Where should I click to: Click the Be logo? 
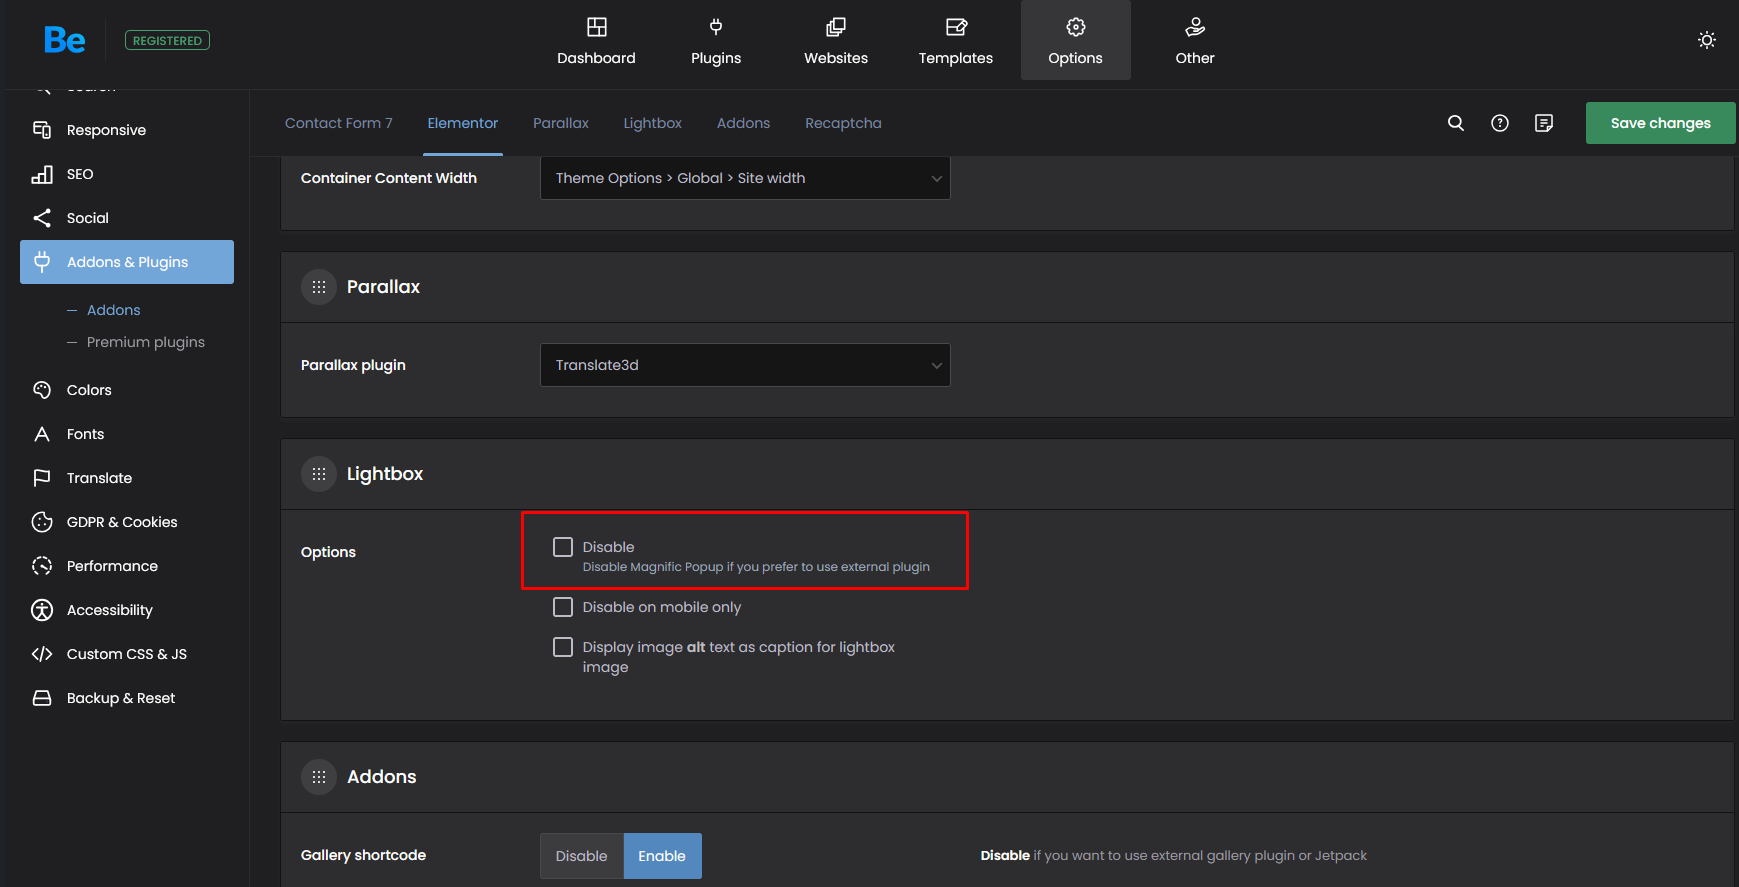(65, 40)
